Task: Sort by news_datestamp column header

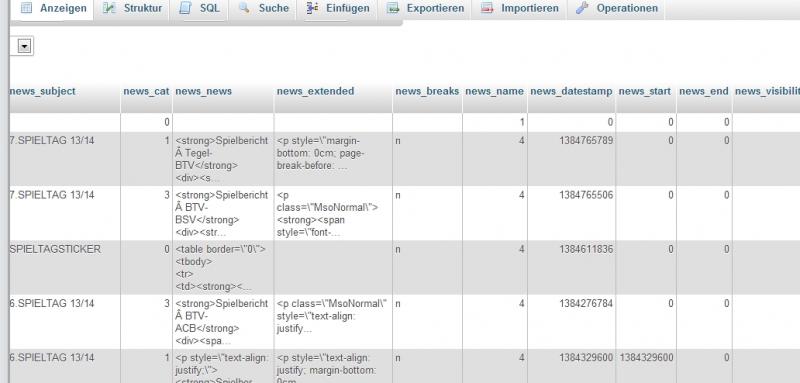Action: pyautogui.click(x=571, y=91)
